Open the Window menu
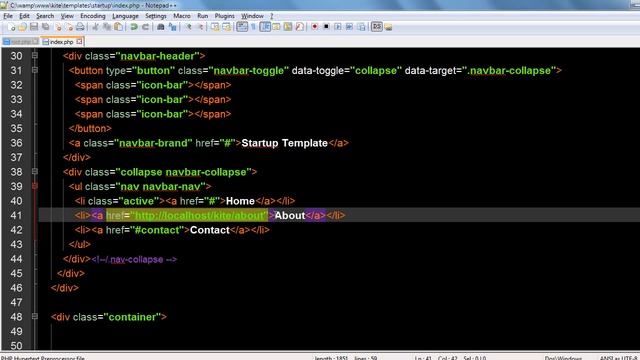 point(252,16)
